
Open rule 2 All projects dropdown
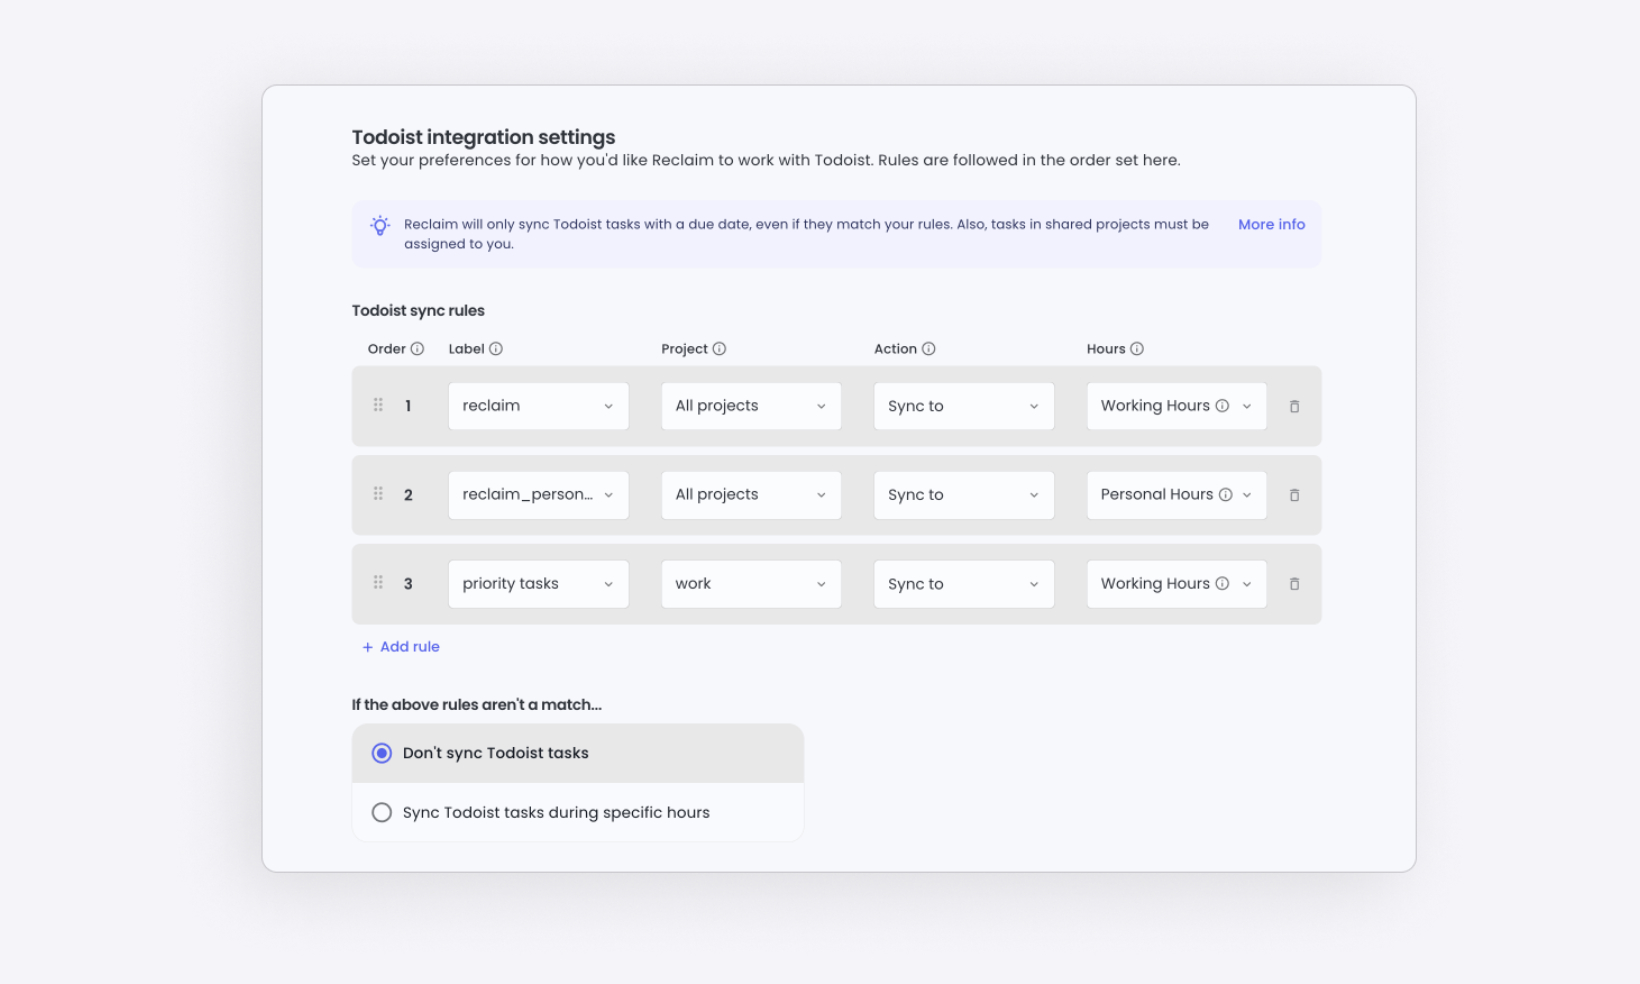tap(751, 495)
